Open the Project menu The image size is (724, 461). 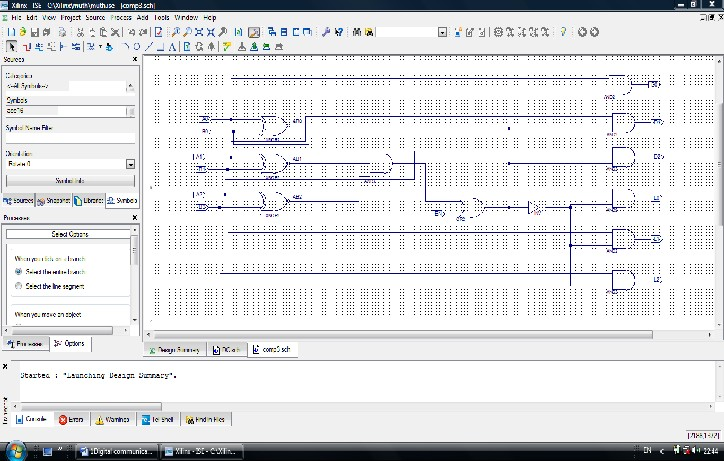tap(71, 18)
